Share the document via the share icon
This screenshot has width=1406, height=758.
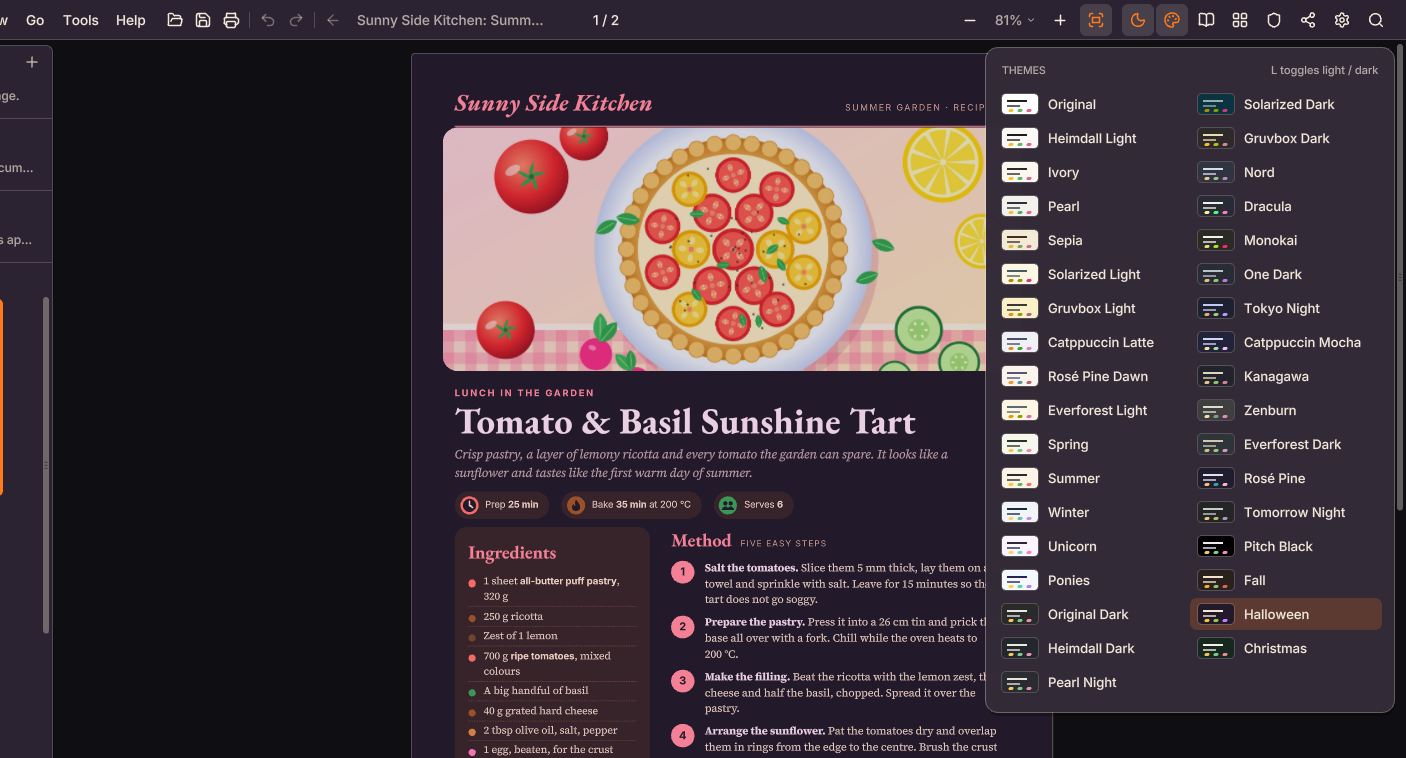(1308, 20)
